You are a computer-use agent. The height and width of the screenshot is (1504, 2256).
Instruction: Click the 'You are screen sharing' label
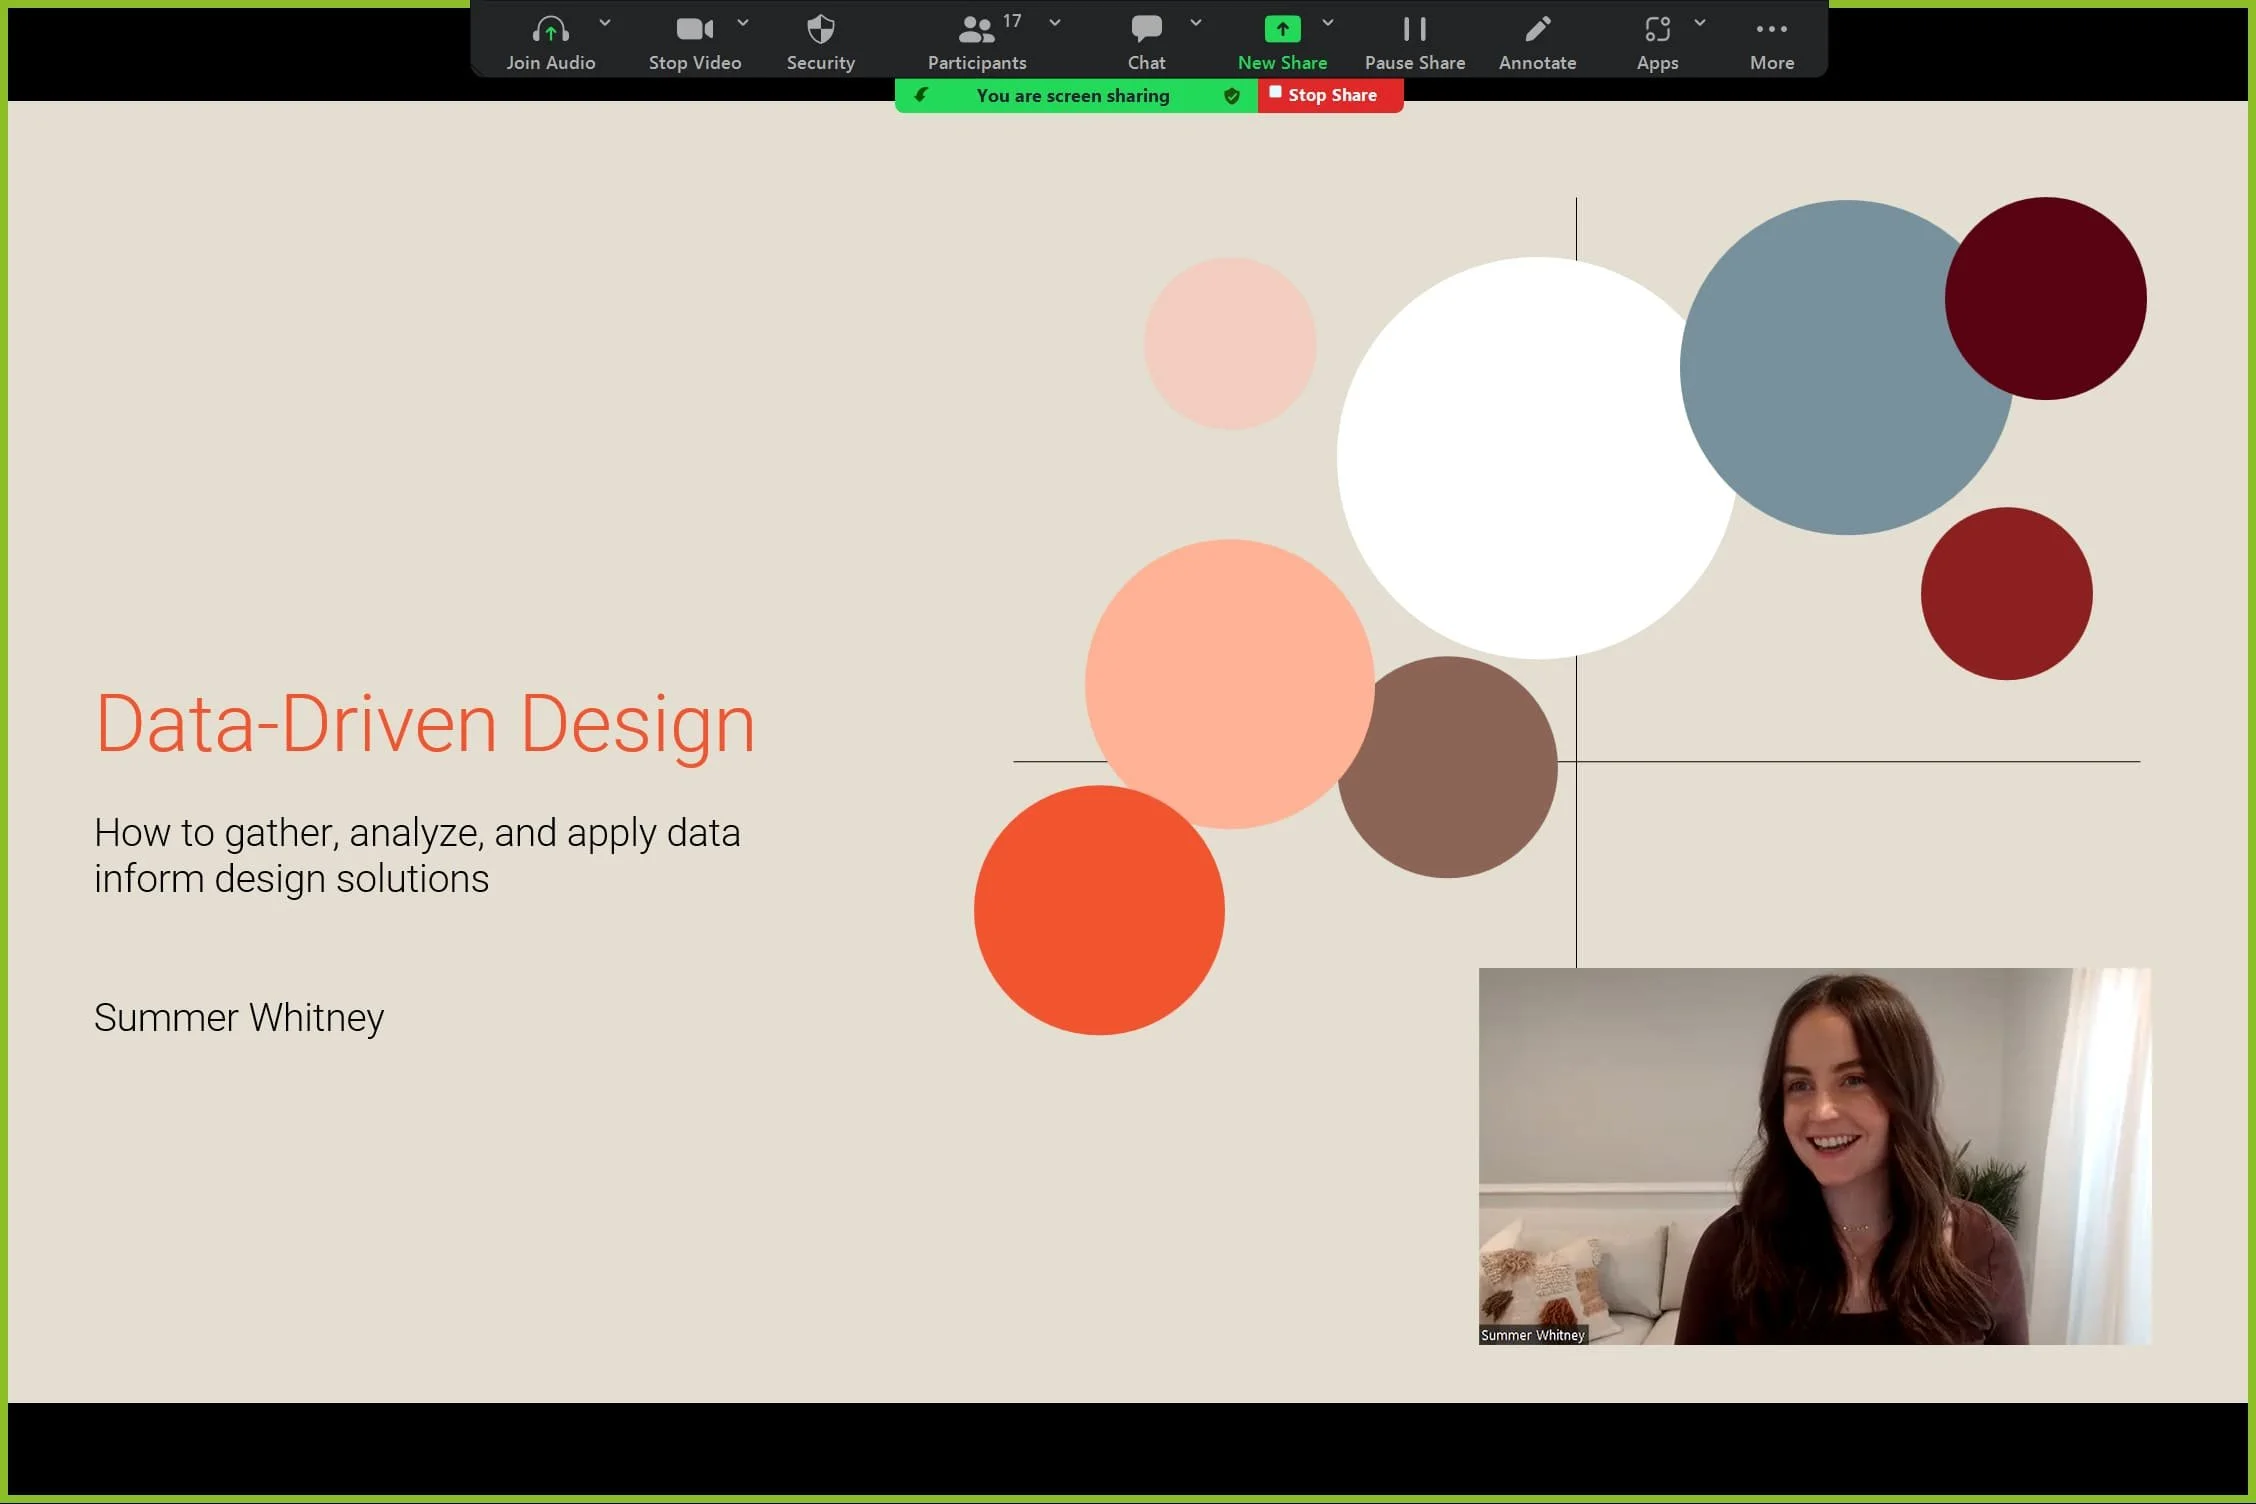pos(1072,96)
